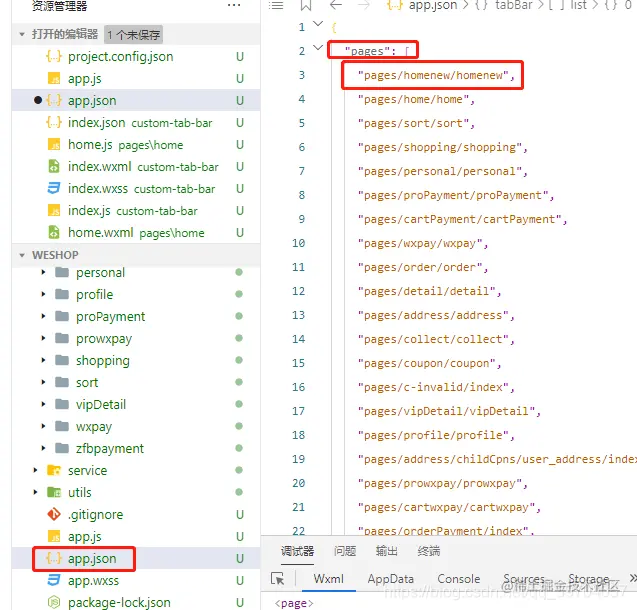This screenshot has height=610, width=637.
Task: Click the service folder icon
Action: [54, 470]
